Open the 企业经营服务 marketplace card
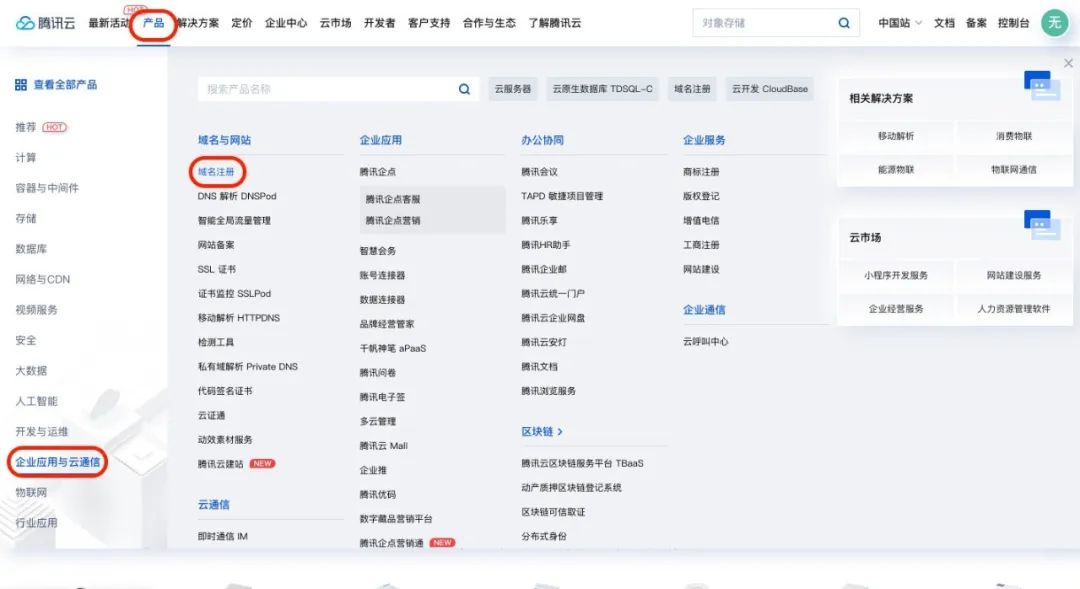 896,309
